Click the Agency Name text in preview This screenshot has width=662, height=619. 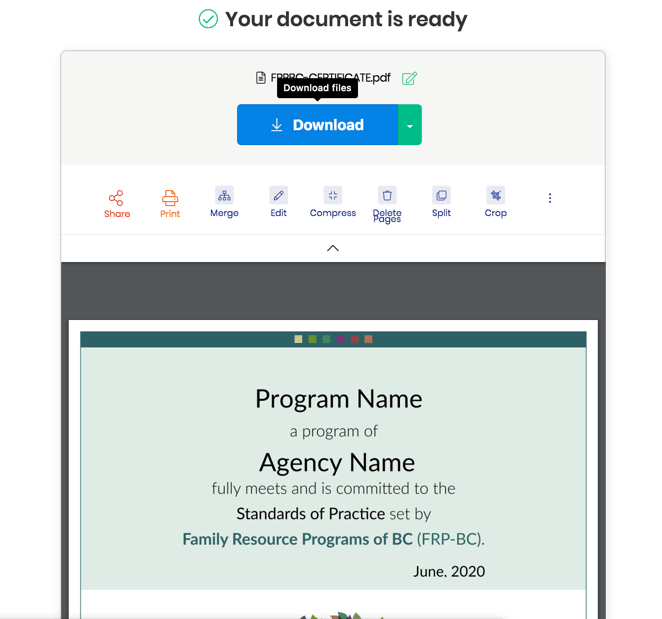point(336,462)
